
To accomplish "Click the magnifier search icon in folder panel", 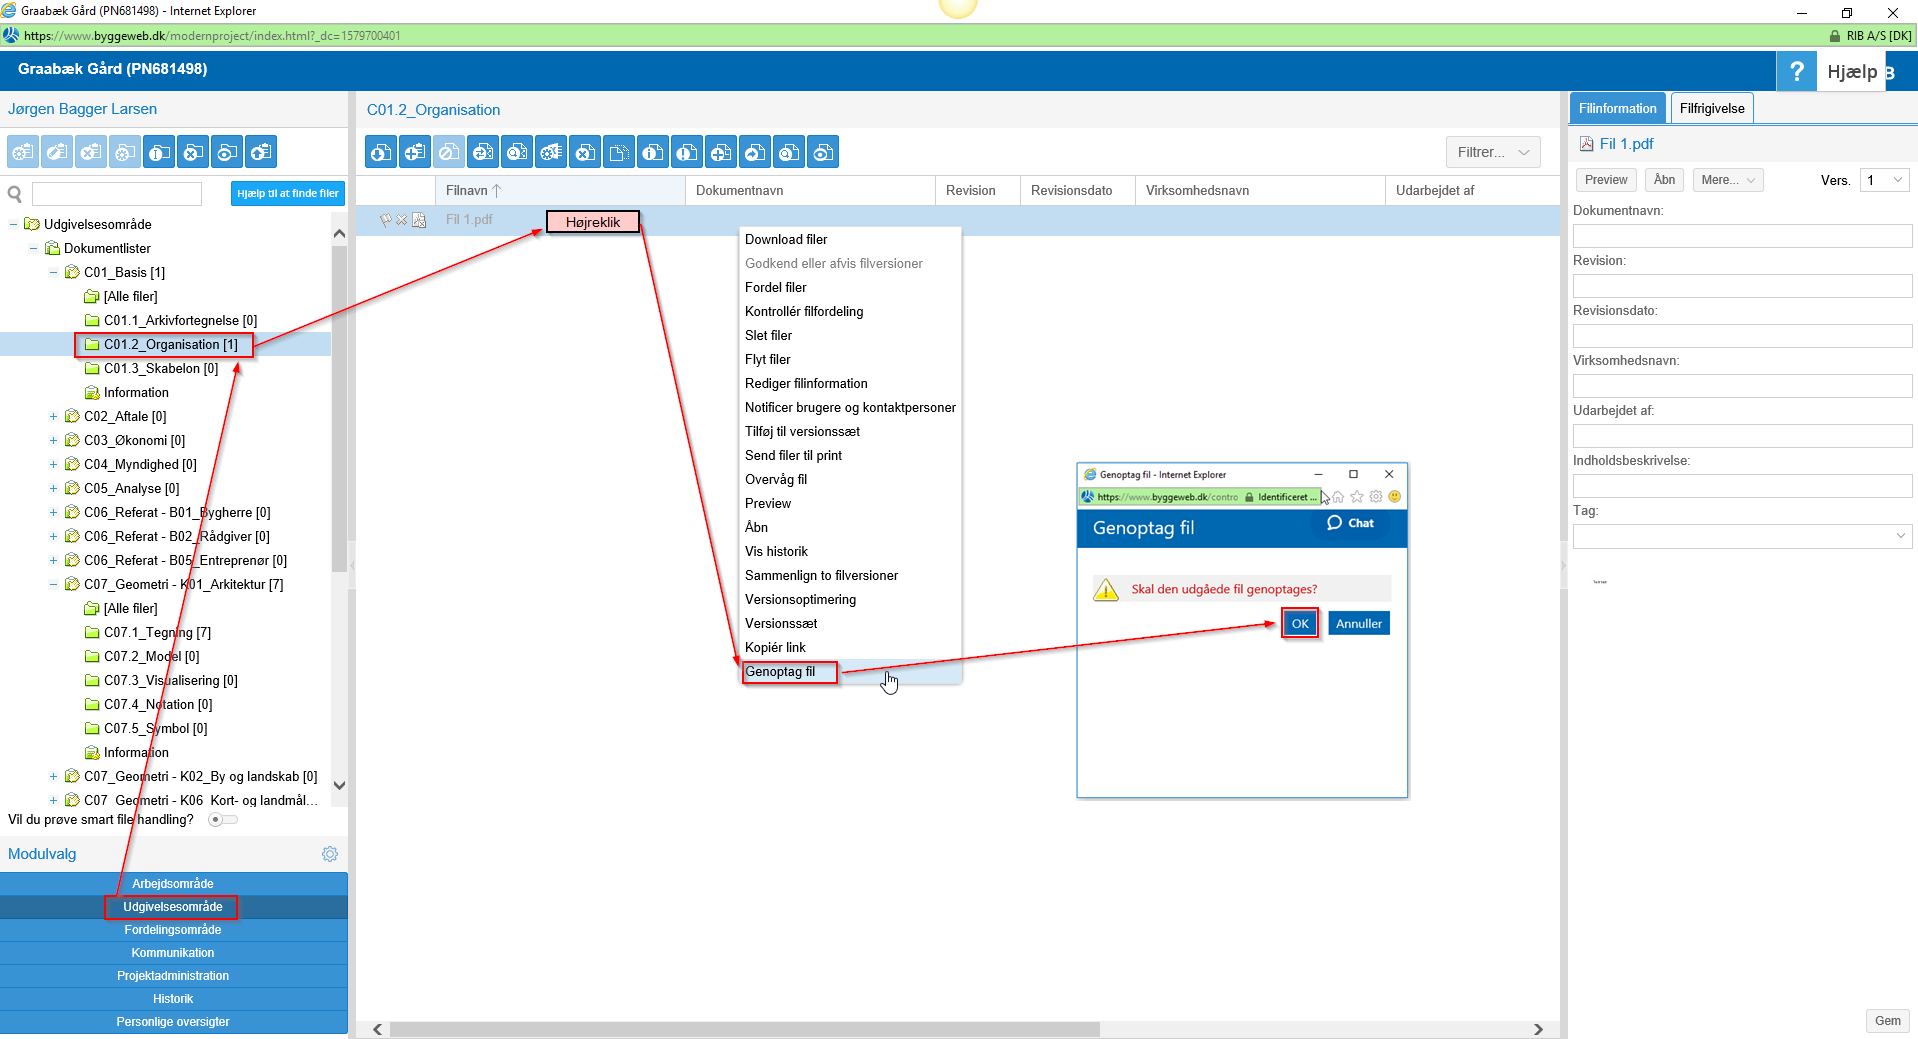I will click(15, 194).
